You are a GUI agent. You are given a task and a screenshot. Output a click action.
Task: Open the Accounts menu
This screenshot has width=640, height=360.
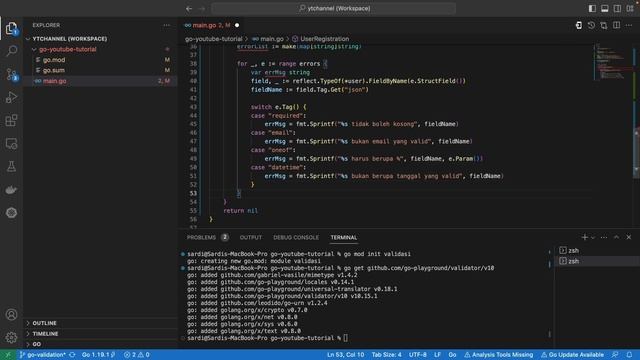[11, 314]
